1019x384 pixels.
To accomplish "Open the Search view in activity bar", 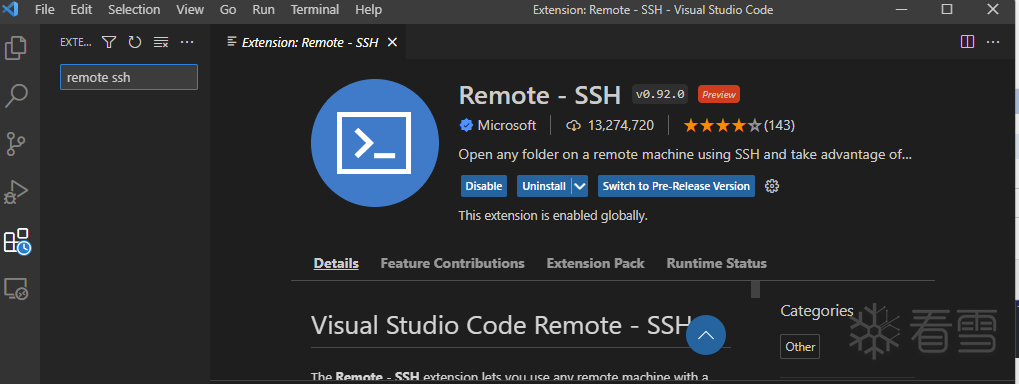I will (x=16, y=96).
